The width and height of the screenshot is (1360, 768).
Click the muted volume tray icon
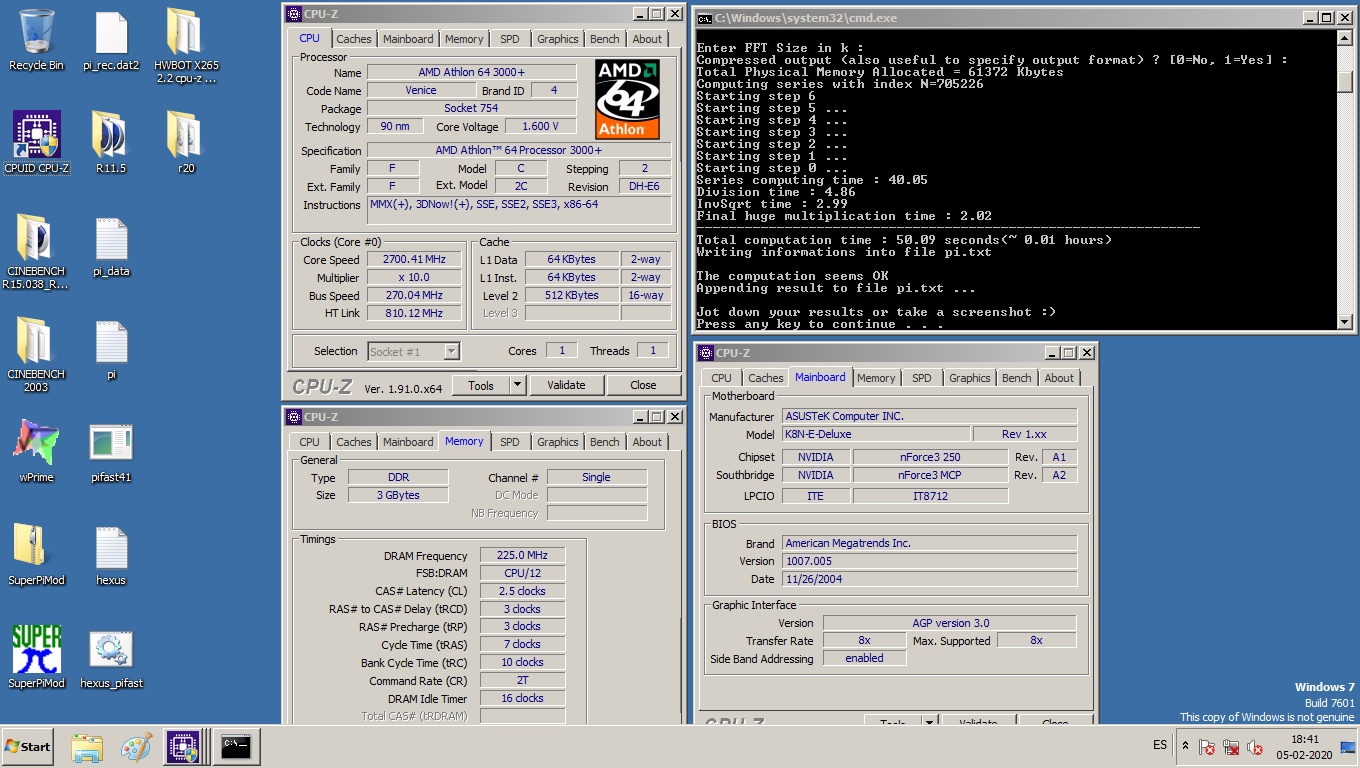1255,747
